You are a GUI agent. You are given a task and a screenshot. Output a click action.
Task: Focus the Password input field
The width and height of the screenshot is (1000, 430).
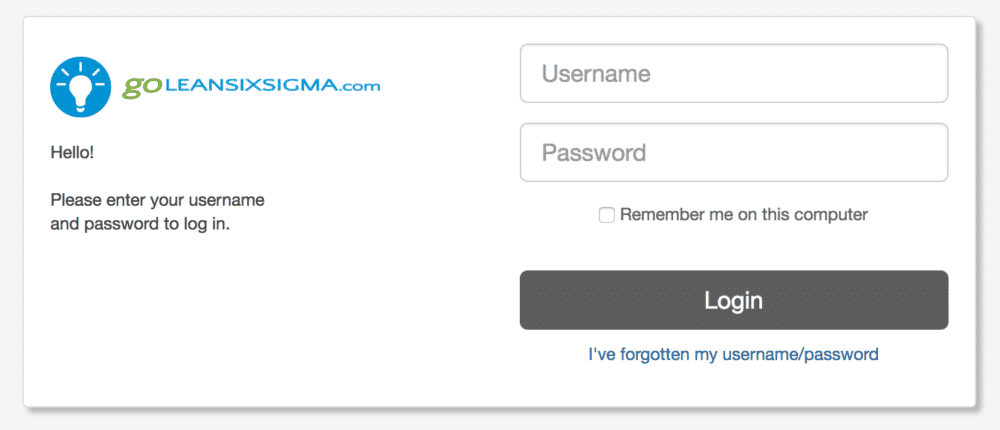point(733,152)
